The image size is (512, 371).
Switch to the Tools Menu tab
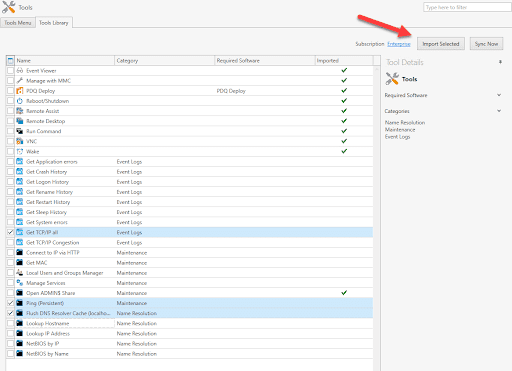[x=18, y=23]
